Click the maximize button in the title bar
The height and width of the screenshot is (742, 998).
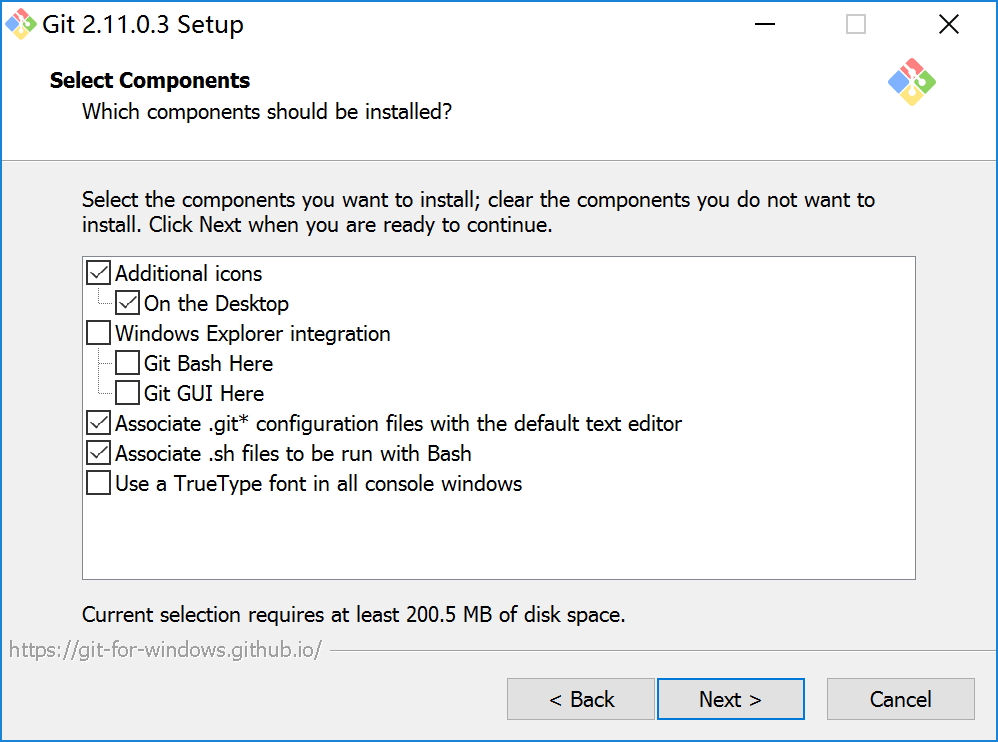pyautogui.click(x=856, y=25)
